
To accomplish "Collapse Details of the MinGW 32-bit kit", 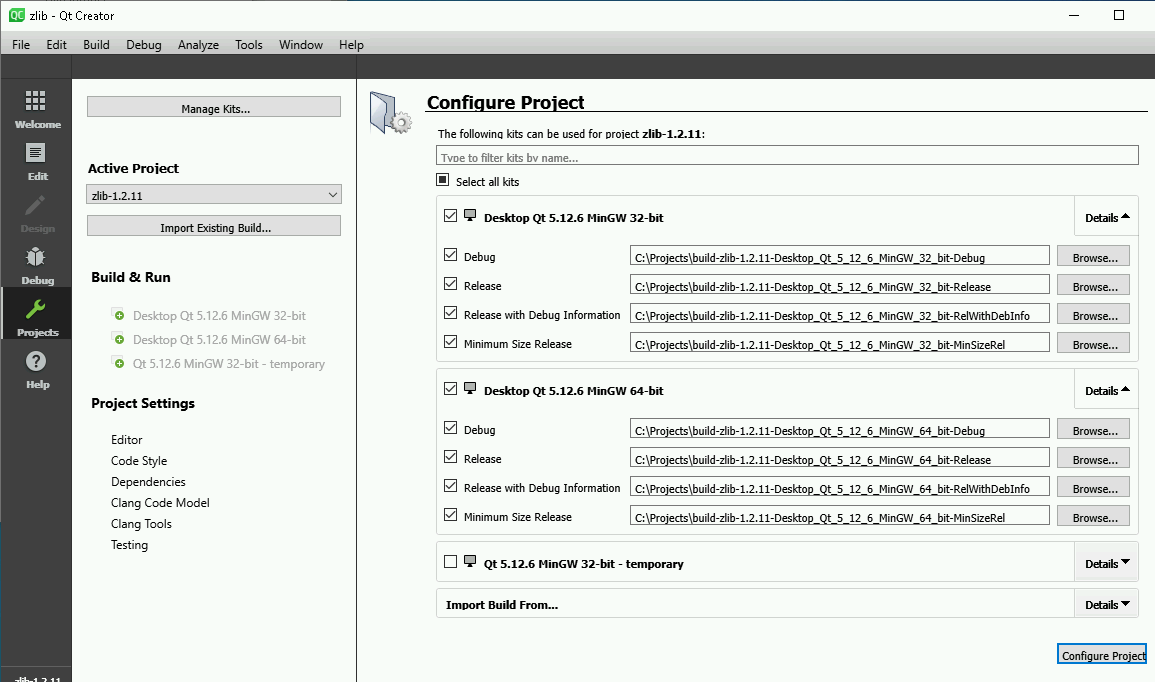I will 1106,217.
